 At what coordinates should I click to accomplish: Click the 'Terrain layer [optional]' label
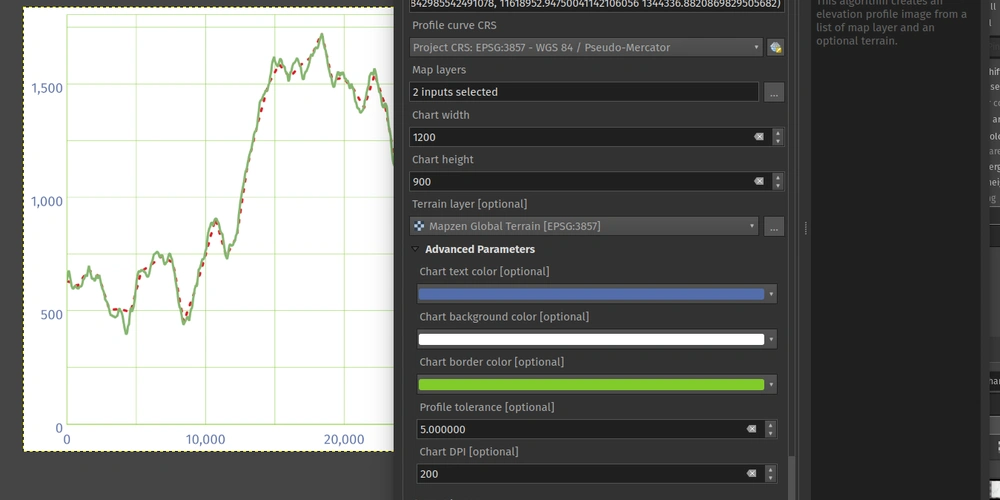point(469,204)
